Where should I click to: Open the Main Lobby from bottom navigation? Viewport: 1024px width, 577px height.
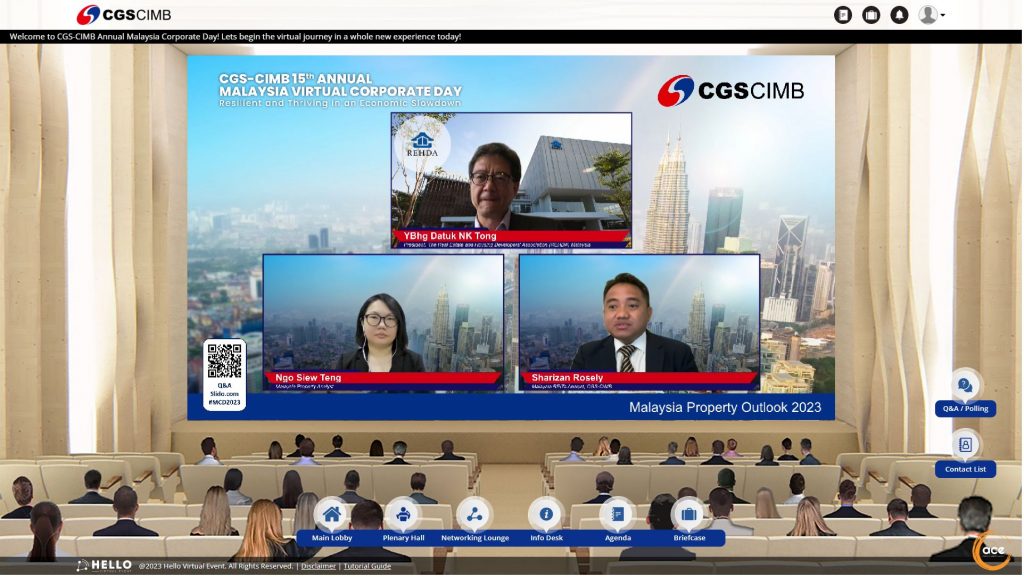tap(331, 519)
